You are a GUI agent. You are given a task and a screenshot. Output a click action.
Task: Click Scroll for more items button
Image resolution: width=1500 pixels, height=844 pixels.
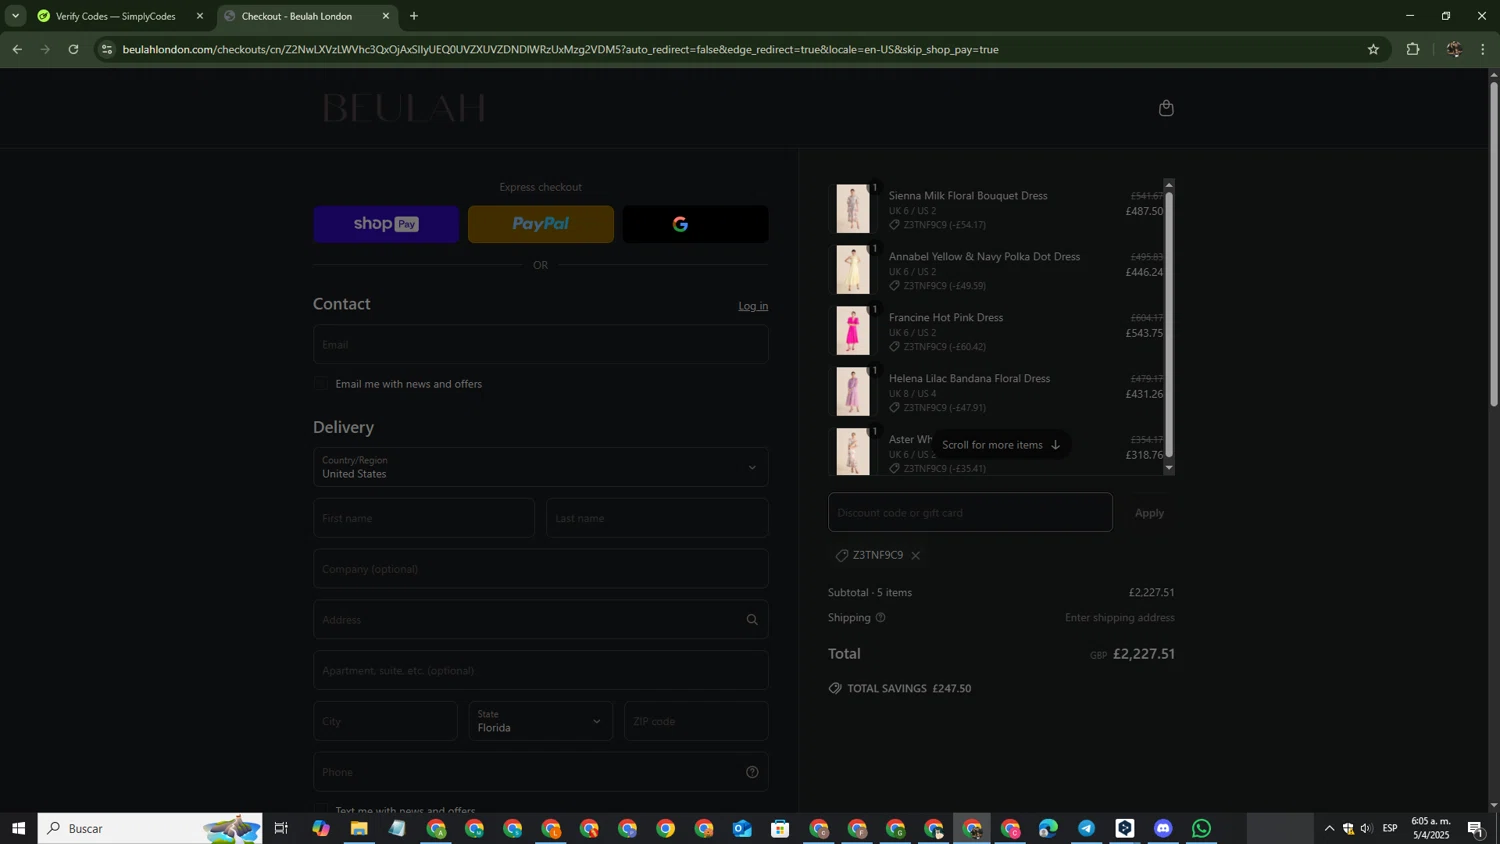click(x=1001, y=445)
